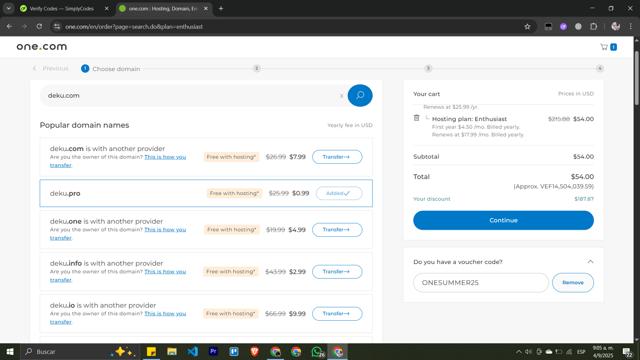Image resolution: width=640 pixels, height=360 pixels.
Task: Toggle the Added button for deku.pro
Action: [x=338, y=193]
